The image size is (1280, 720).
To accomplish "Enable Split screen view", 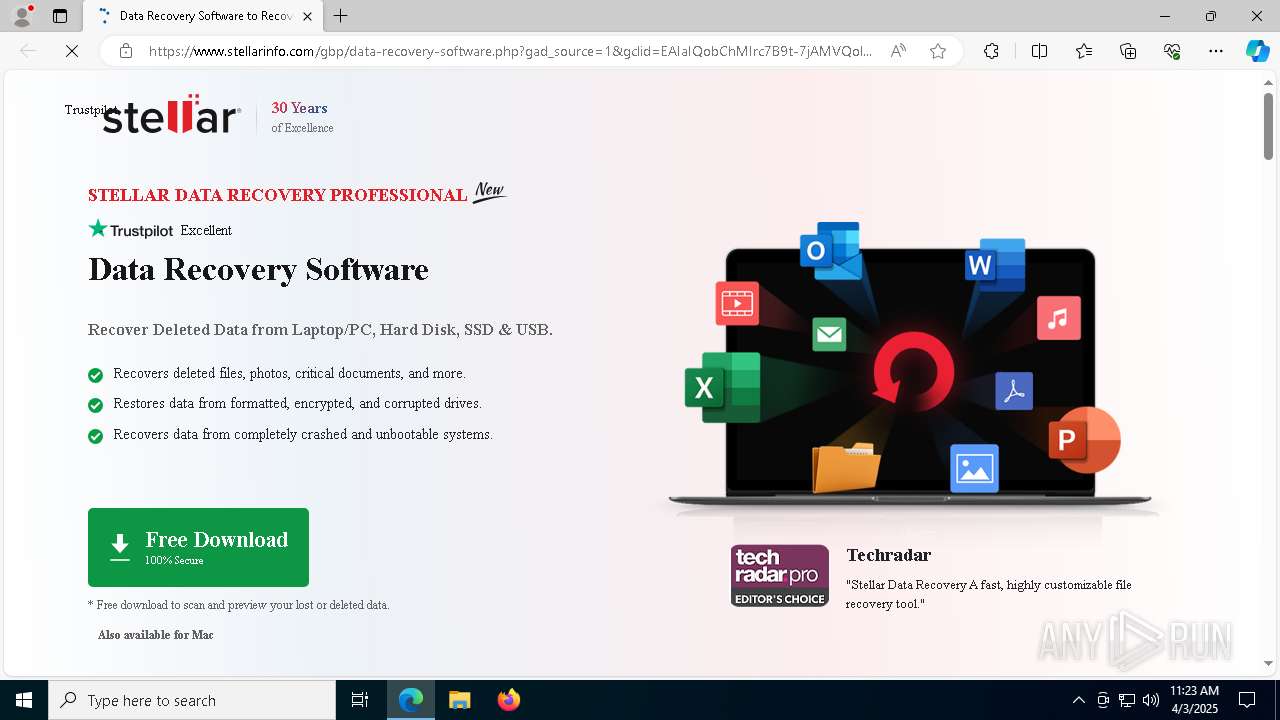I will tap(1039, 51).
